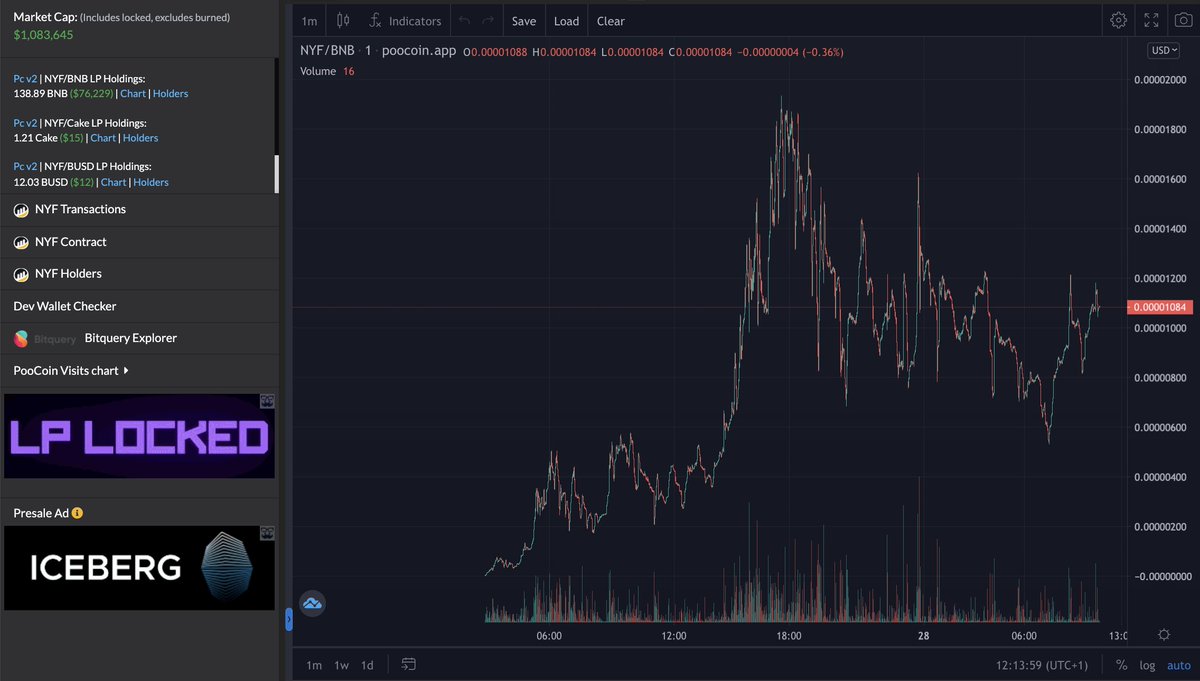
Task: Click the sidebar vertical scrollbar
Action: tap(277, 174)
